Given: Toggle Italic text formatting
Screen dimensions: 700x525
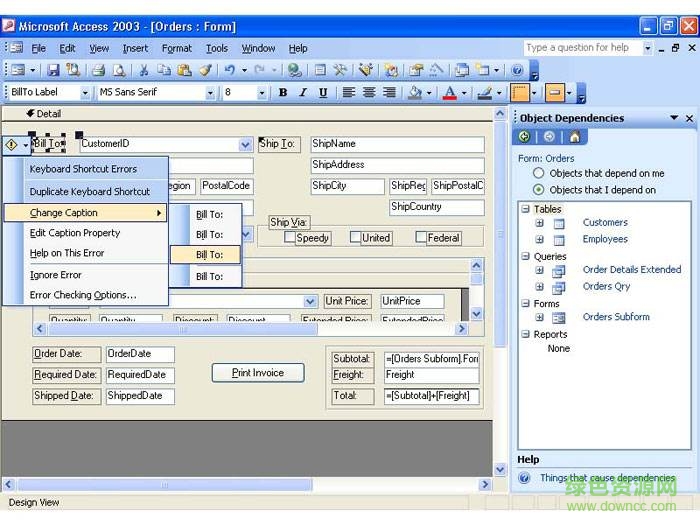Looking at the screenshot, I should (303, 93).
